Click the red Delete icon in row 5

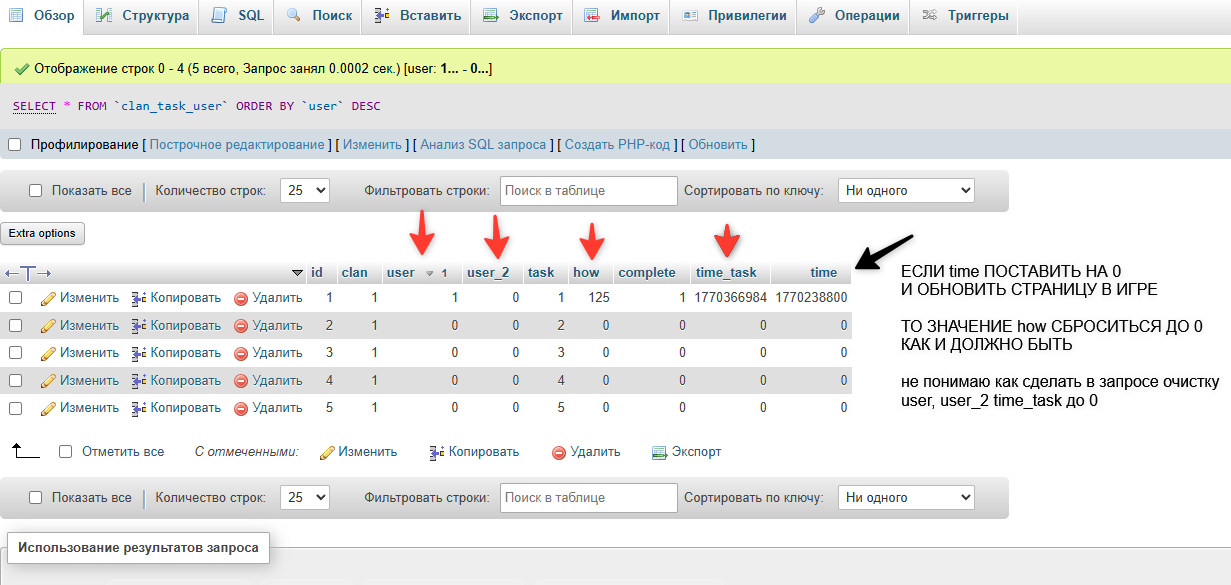tap(240, 408)
